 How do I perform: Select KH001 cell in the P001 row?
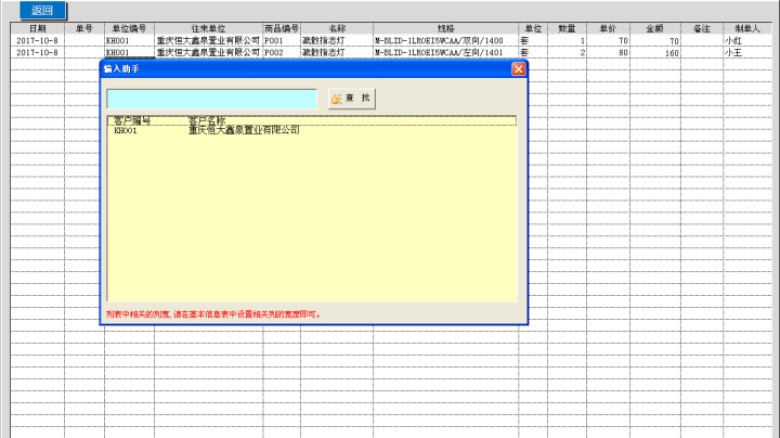pyautogui.click(x=129, y=41)
